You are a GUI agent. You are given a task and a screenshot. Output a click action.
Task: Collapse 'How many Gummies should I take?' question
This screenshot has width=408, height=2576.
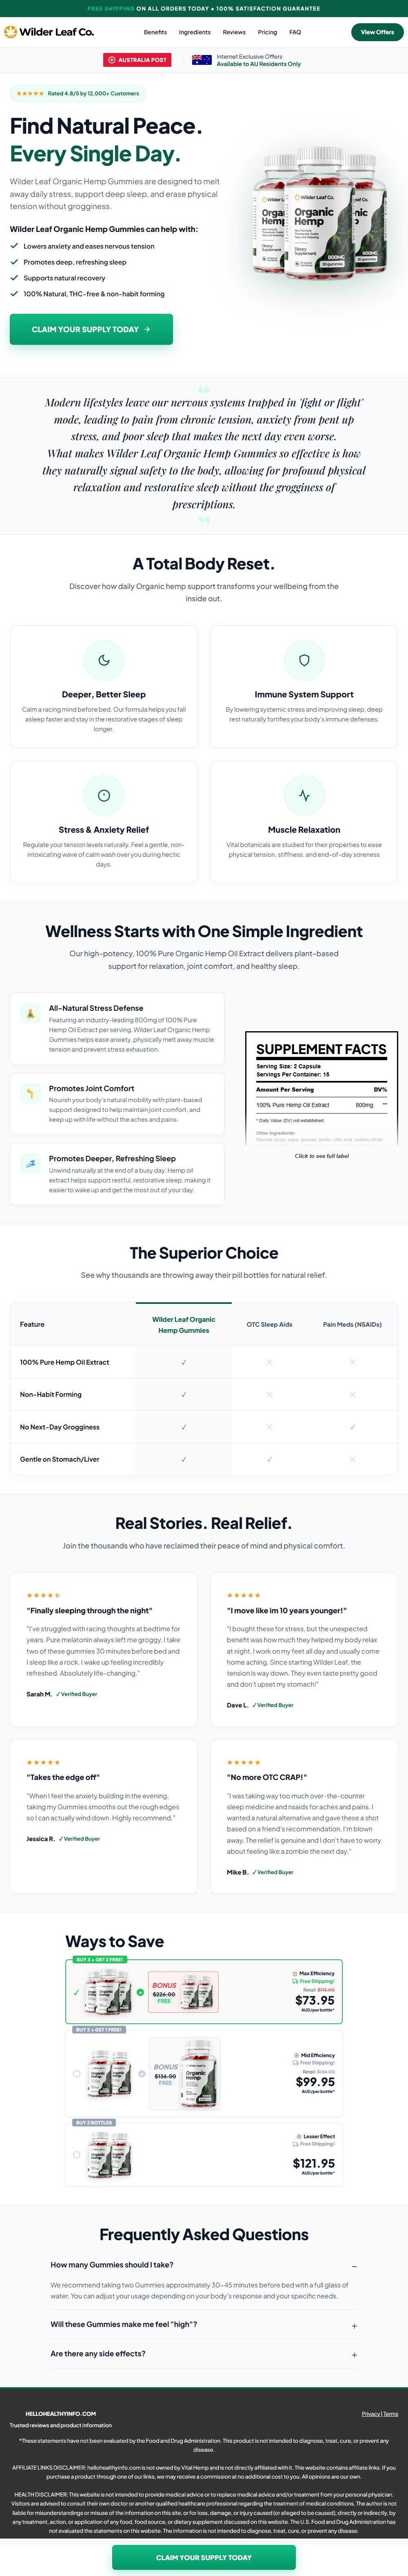click(204, 2265)
